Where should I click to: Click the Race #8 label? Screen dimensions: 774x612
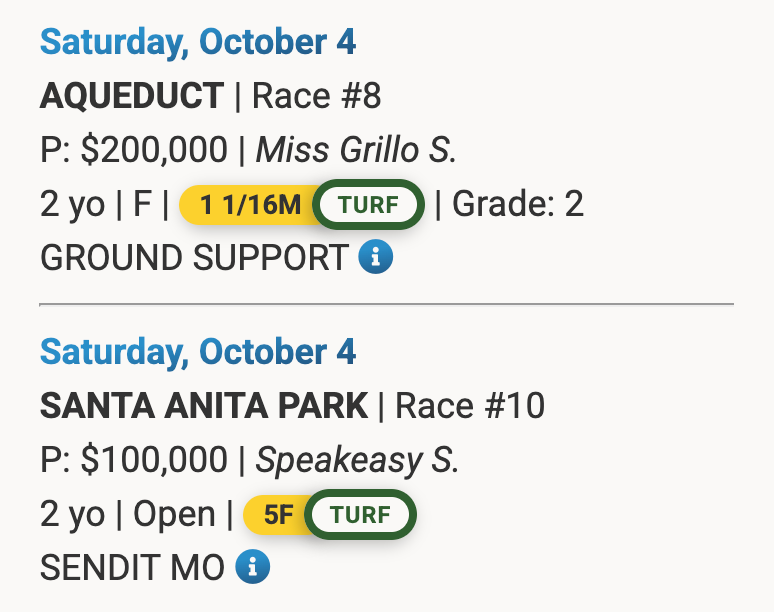tap(316, 97)
